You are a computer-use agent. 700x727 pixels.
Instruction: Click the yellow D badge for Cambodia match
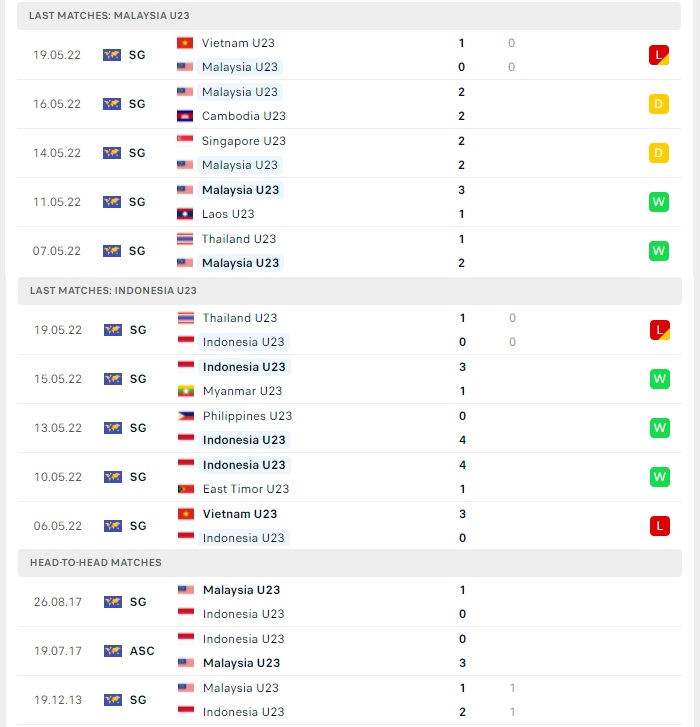pyautogui.click(x=659, y=104)
